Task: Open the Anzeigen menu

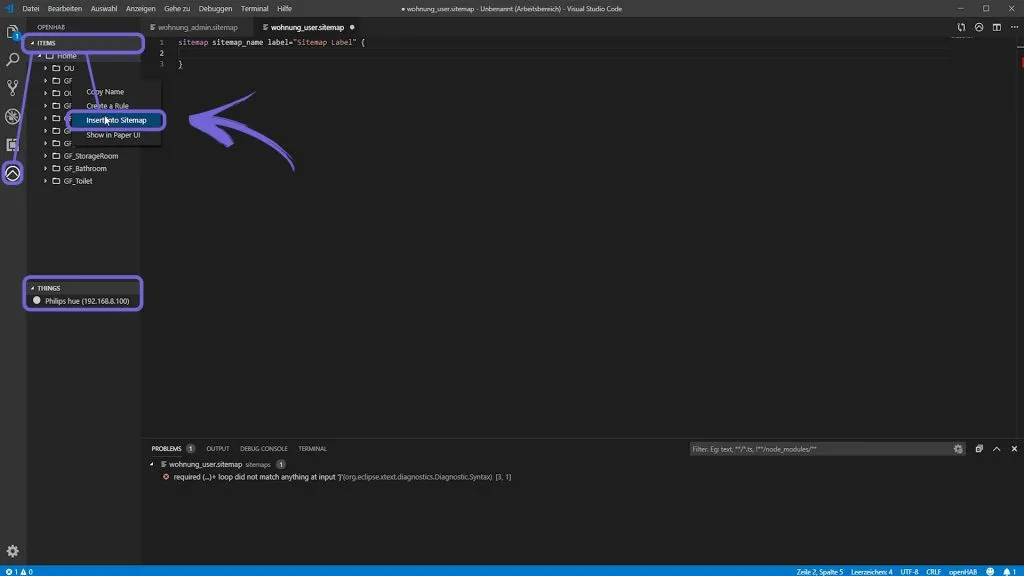Action: coord(140,8)
